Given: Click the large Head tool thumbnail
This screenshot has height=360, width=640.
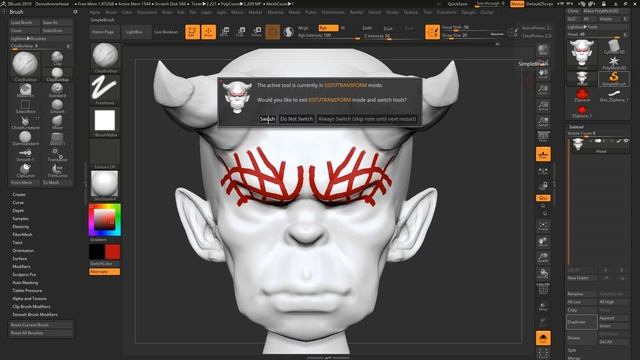Looking at the screenshot, I should click(x=581, y=53).
